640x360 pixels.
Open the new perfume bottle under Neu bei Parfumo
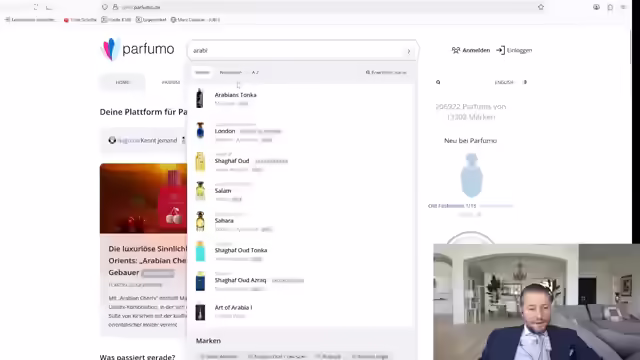pos(471,176)
